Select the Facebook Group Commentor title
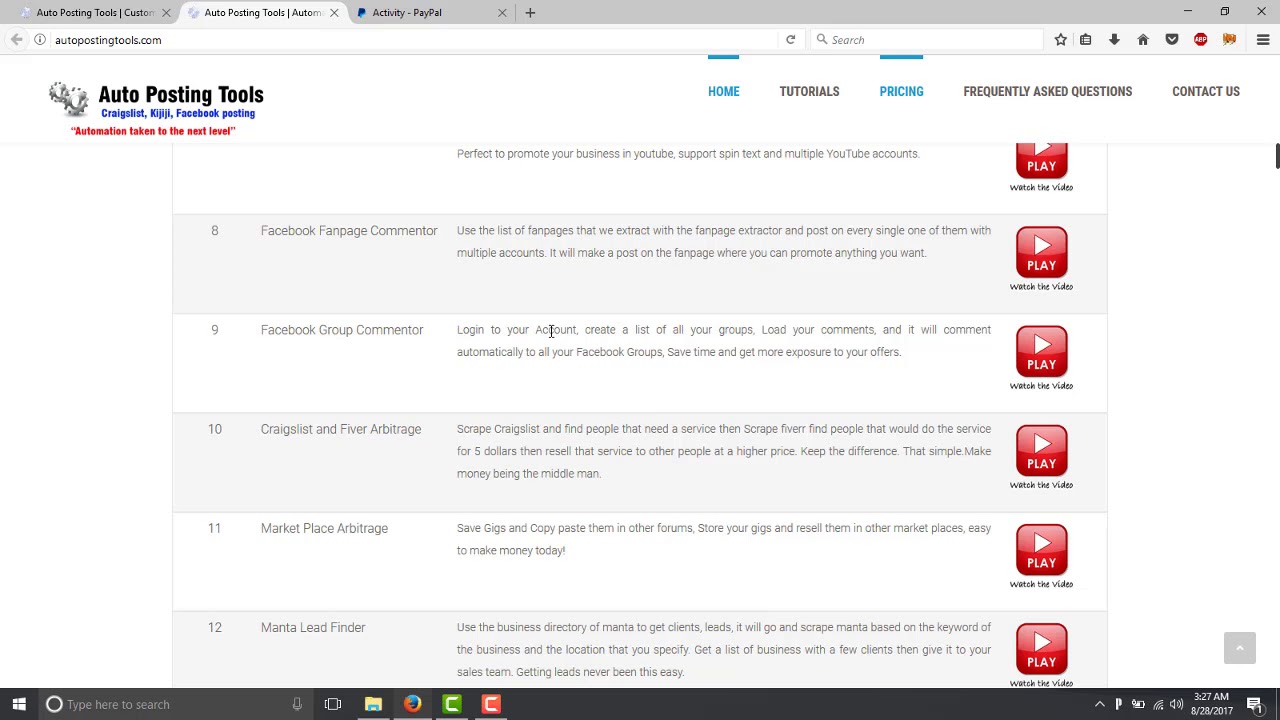The image size is (1280, 720). coord(342,330)
